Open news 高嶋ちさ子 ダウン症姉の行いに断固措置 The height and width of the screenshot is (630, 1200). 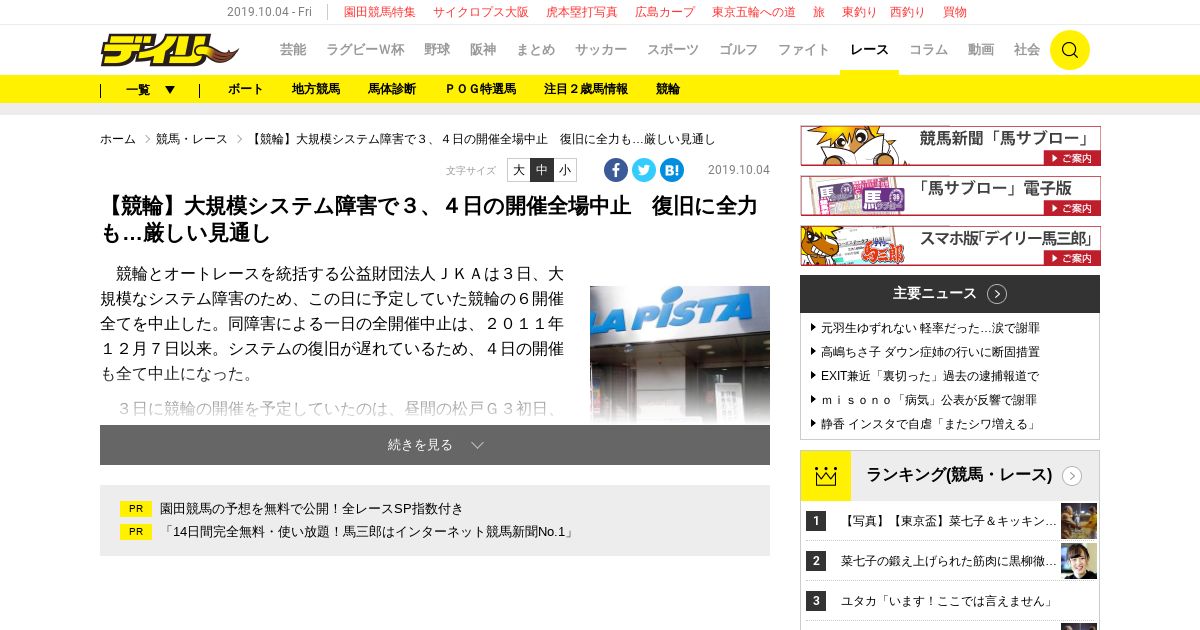[x=930, y=352]
